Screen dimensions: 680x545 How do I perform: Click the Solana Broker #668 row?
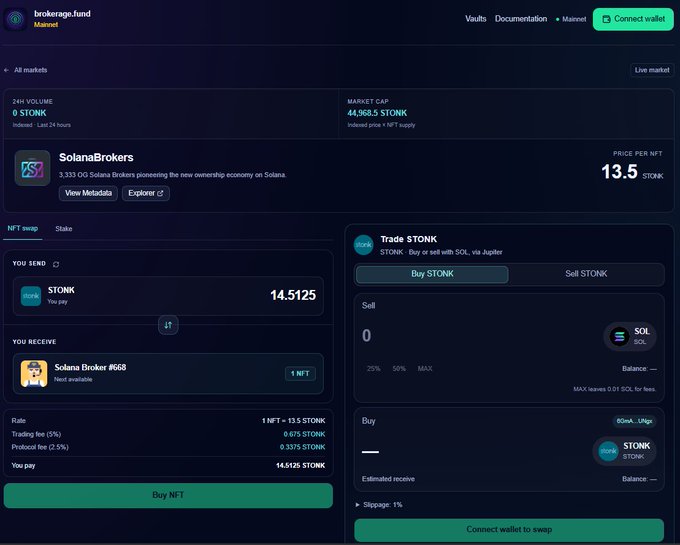pos(168,373)
